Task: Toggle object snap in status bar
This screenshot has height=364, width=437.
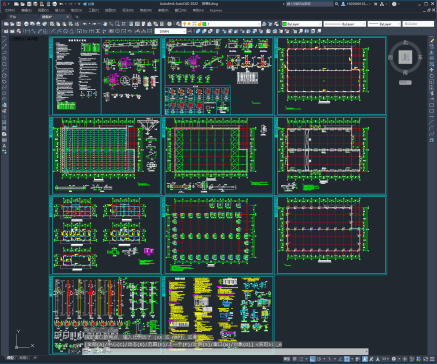Action: [x=347, y=359]
